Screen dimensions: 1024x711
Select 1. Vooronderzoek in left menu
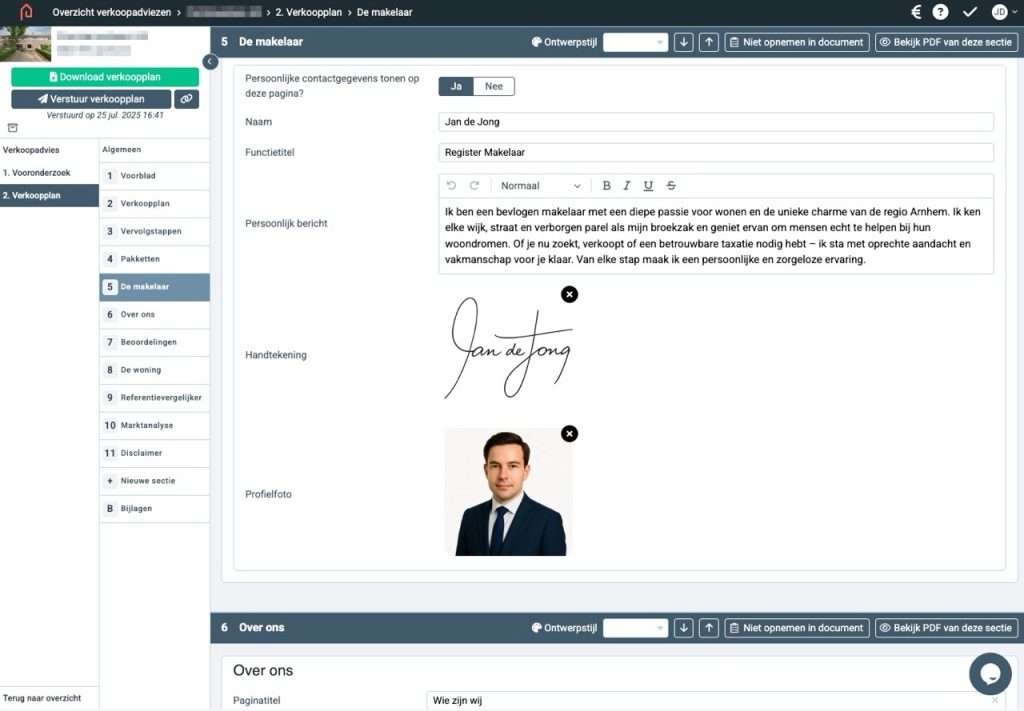[49, 173]
